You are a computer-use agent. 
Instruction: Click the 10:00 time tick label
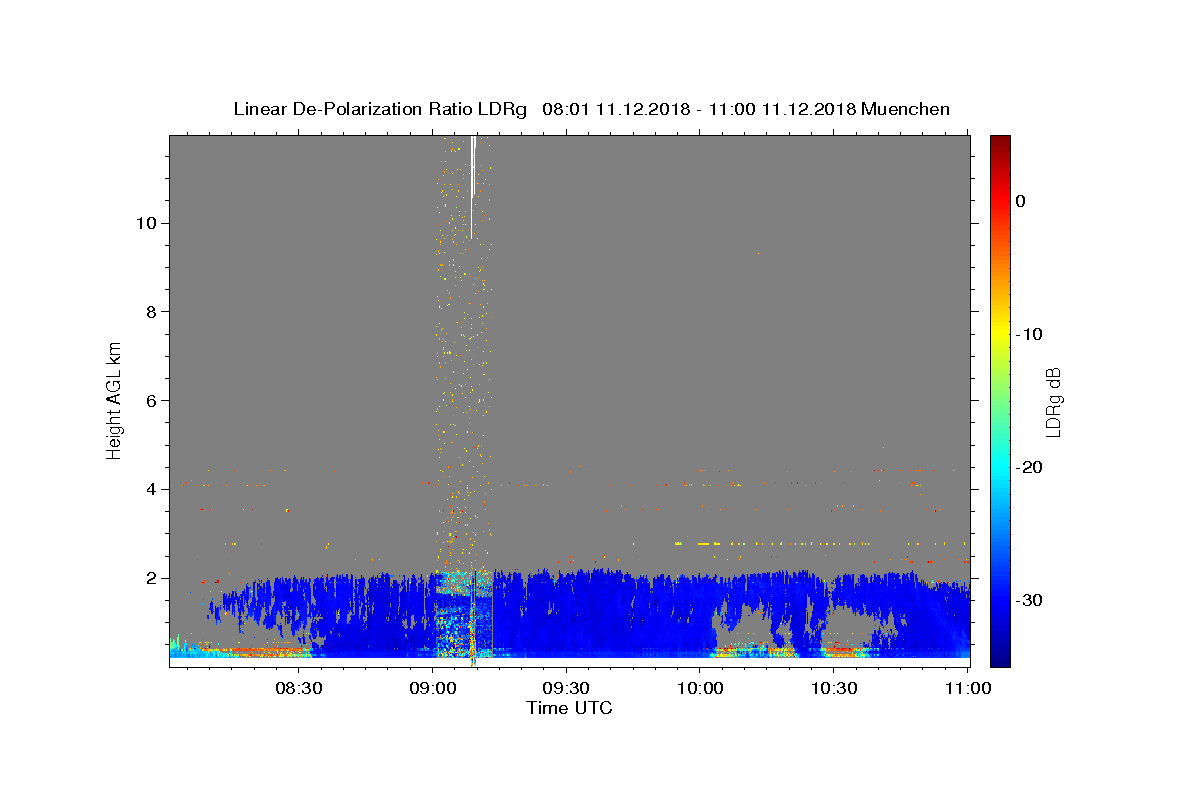701,688
